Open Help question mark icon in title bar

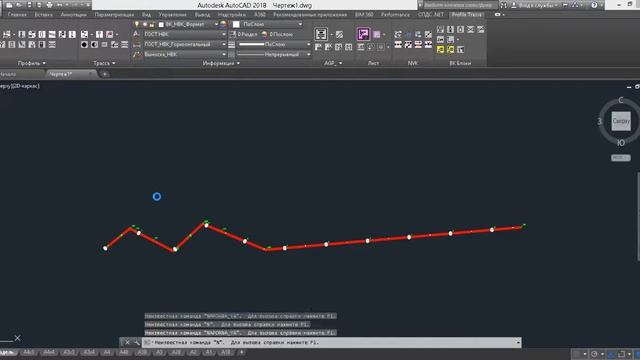click(x=594, y=5)
